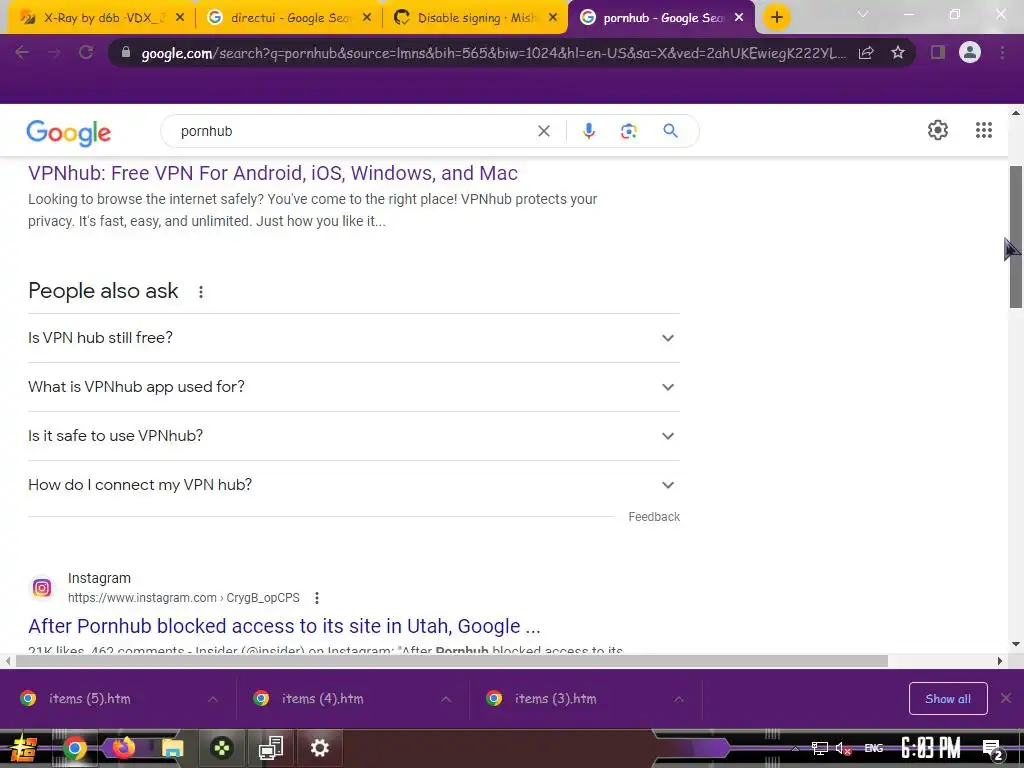Viewport: 1024px width, 768px height.
Task: Expand "What is VPNhub app used for?"
Action: (x=354, y=387)
